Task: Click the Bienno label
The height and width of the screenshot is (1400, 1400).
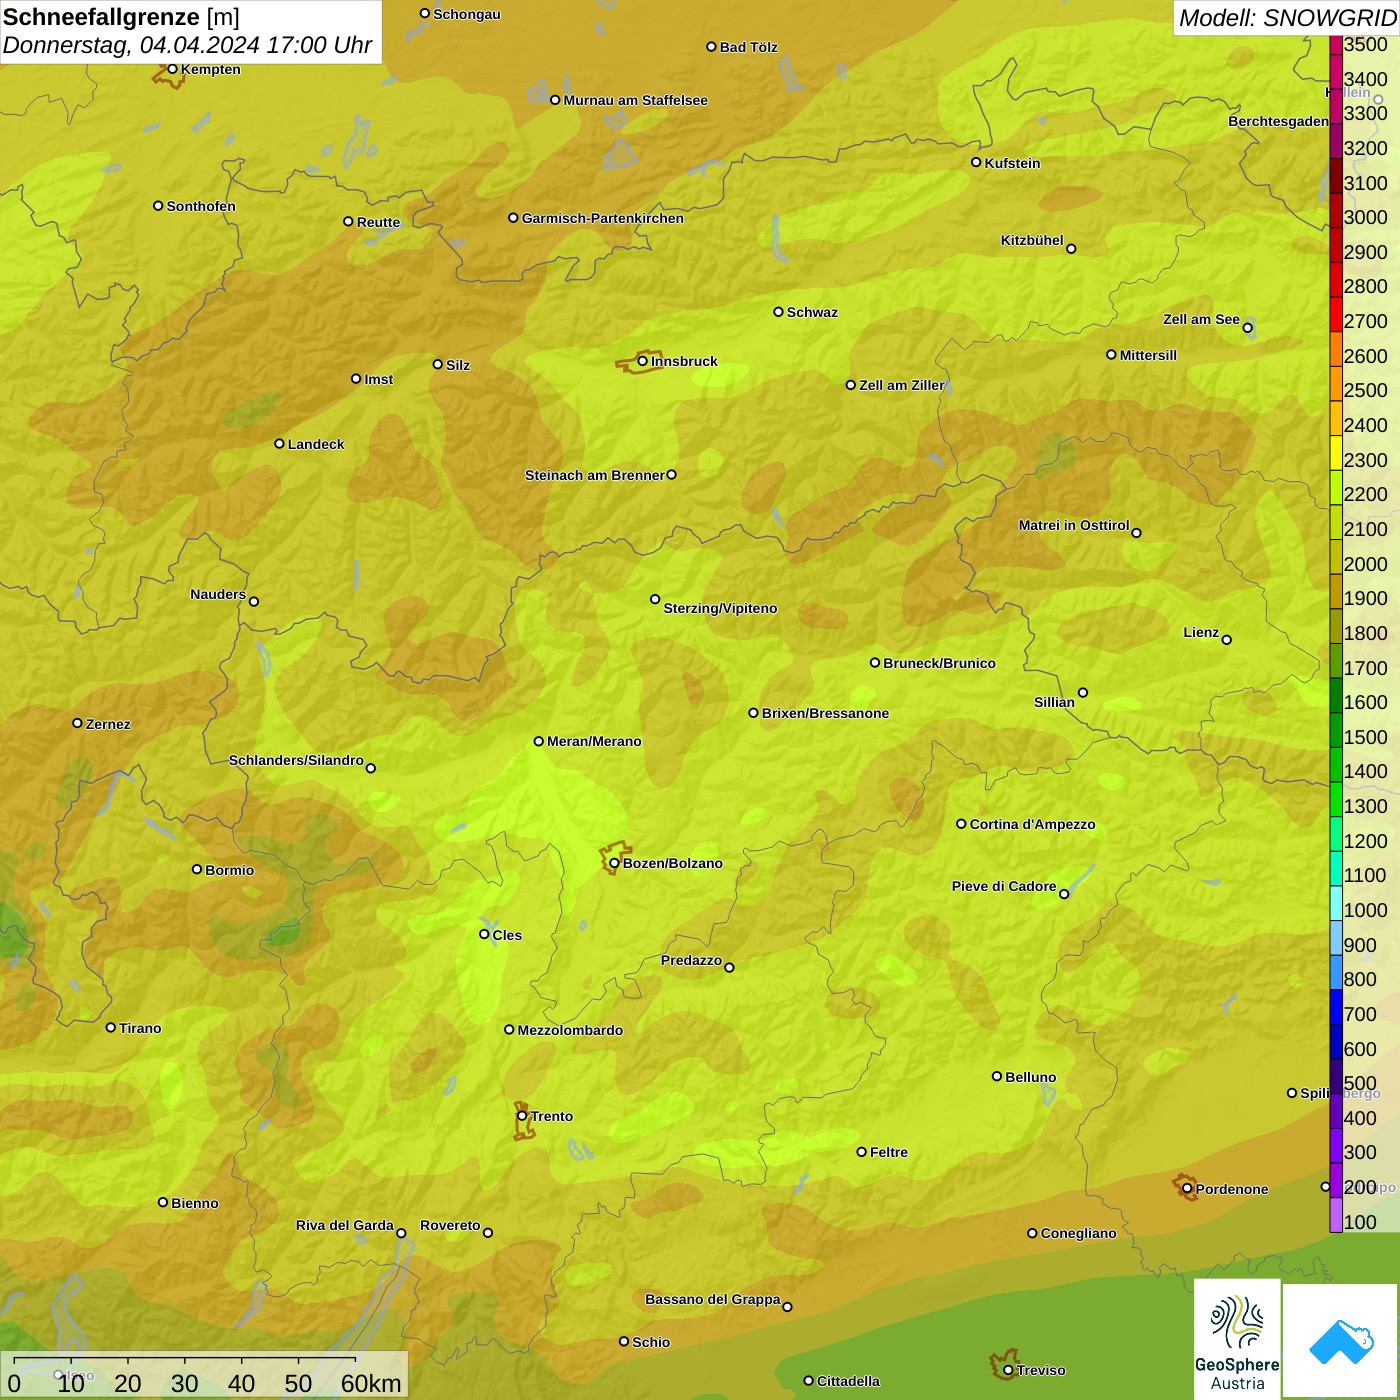Action: 194,1203
